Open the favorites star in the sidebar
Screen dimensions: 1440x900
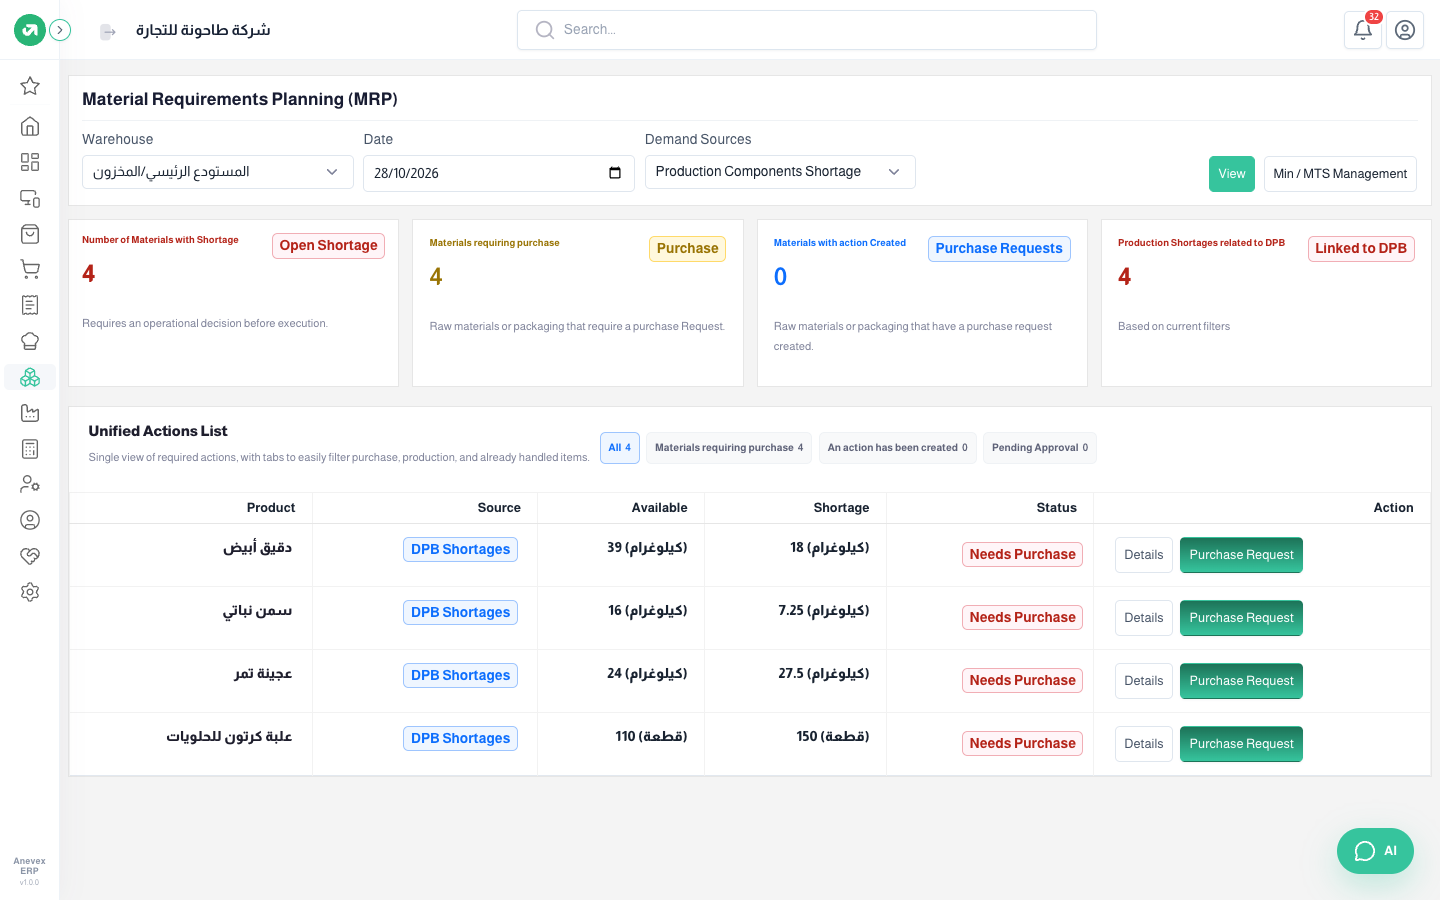click(30, 86)
